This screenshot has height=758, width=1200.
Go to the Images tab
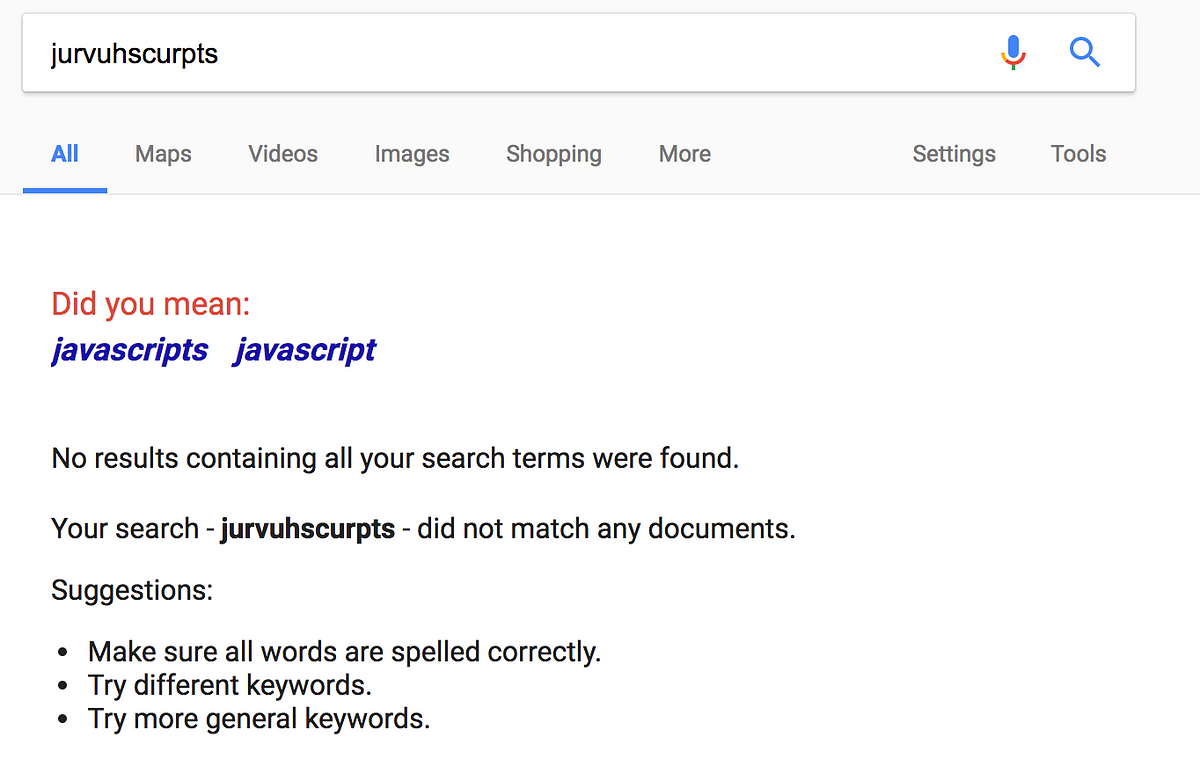(412, 154)
